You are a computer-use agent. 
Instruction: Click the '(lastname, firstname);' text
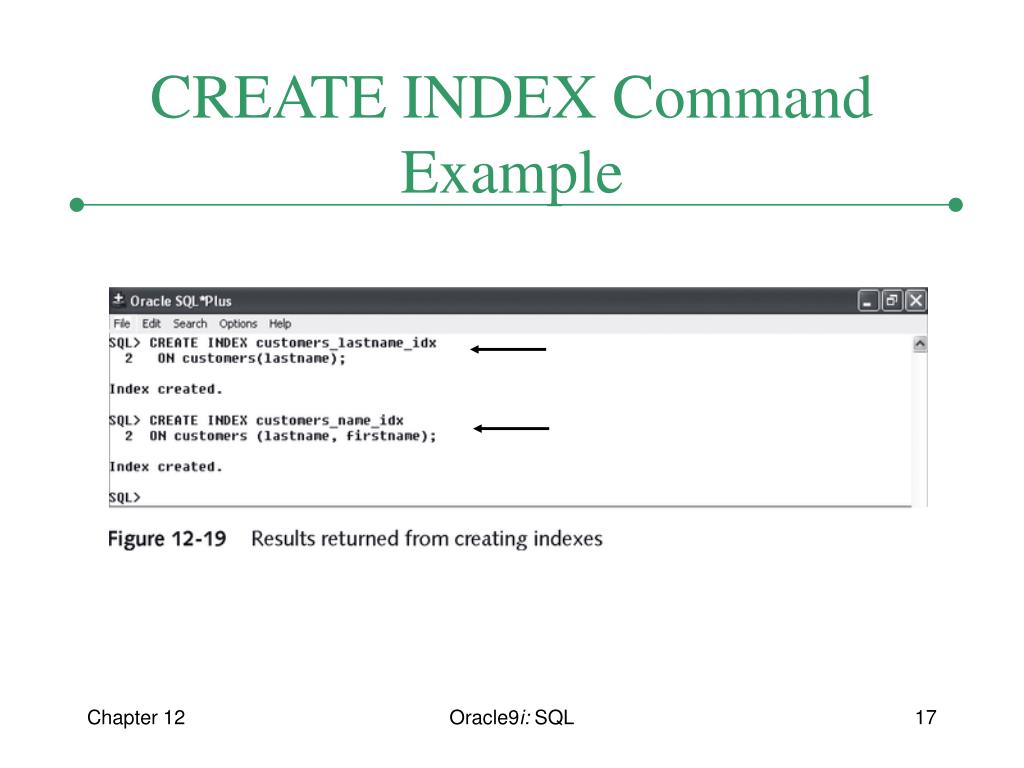[x=346, y=436]
